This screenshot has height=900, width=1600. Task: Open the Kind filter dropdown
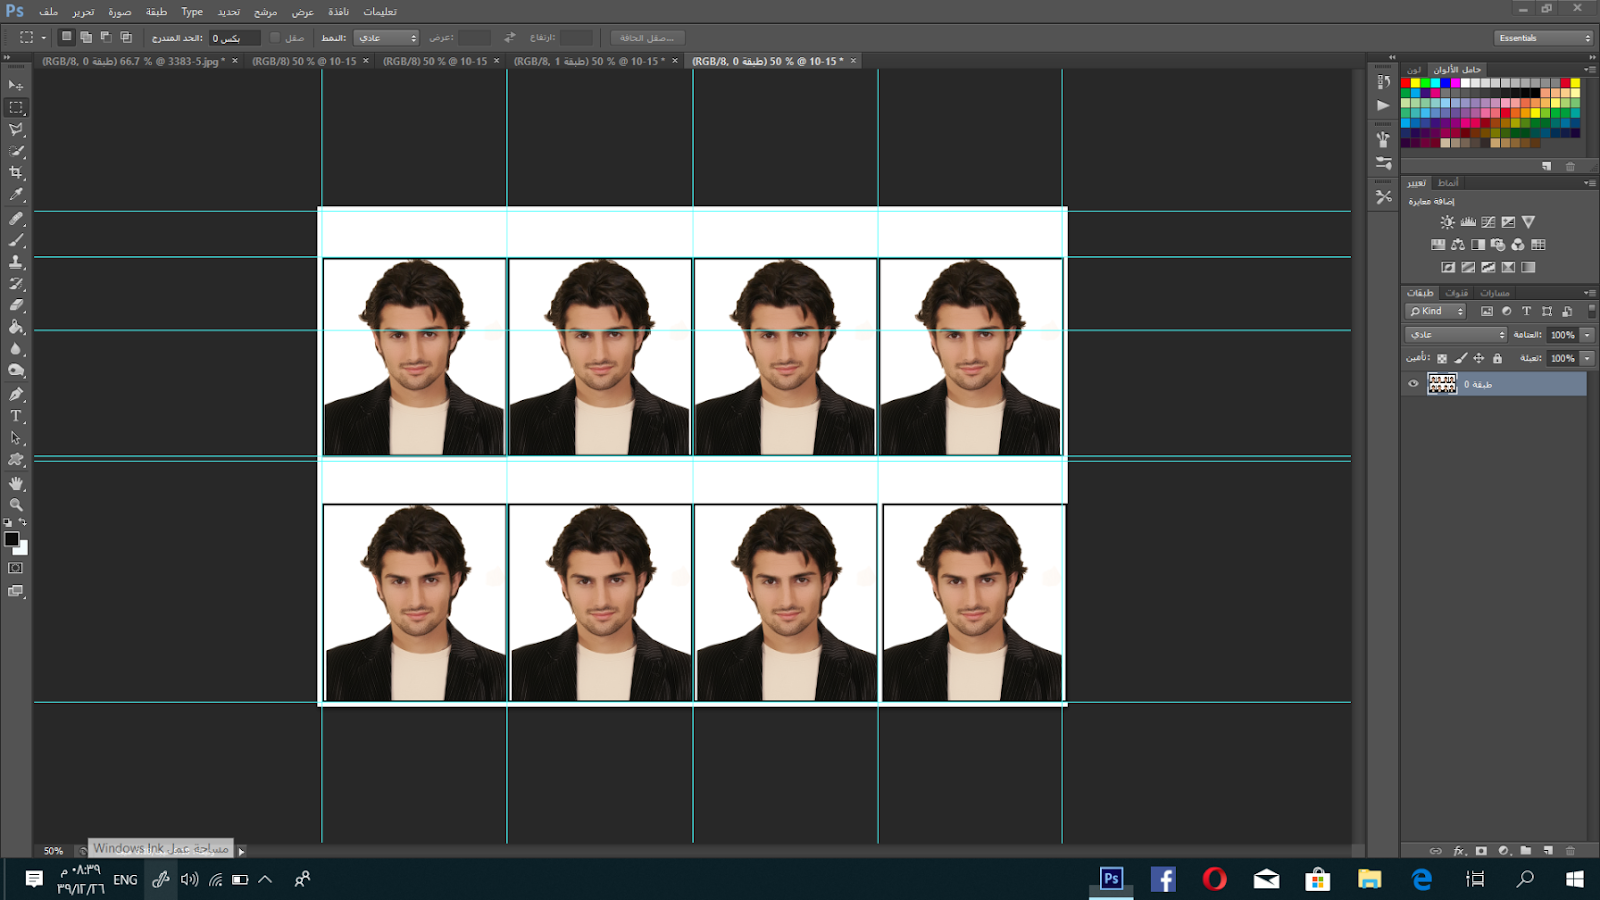point(1437,311)
